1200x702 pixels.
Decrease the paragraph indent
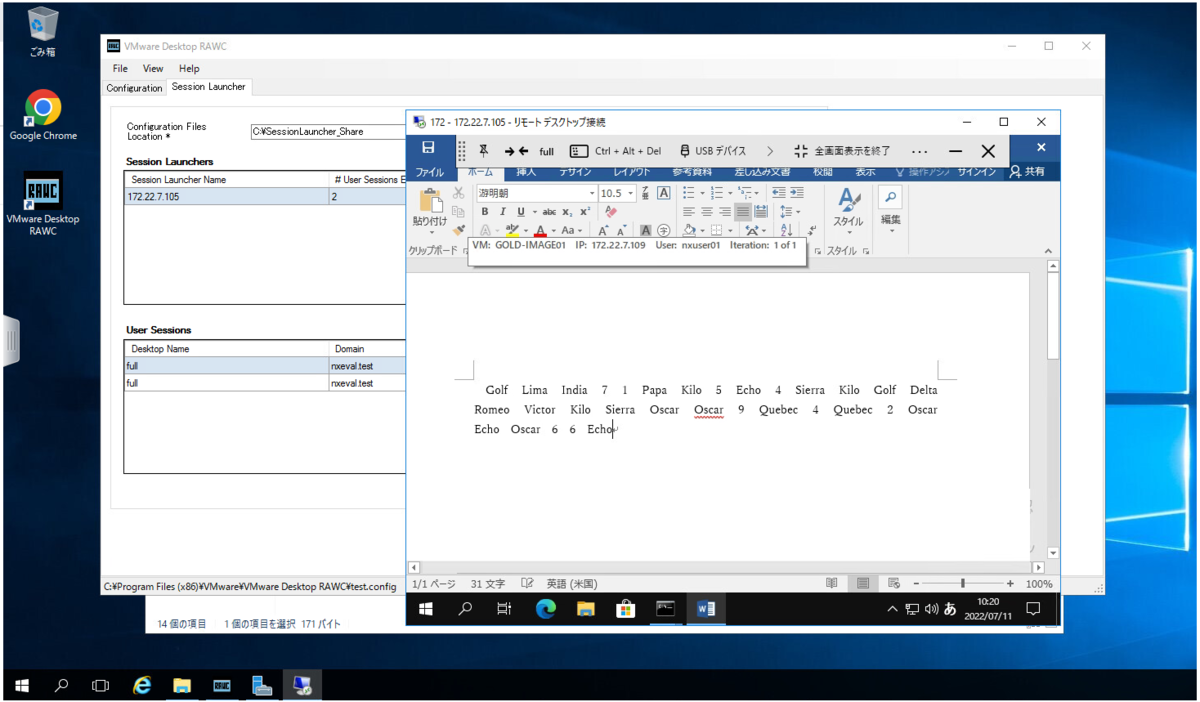point(779,193)
